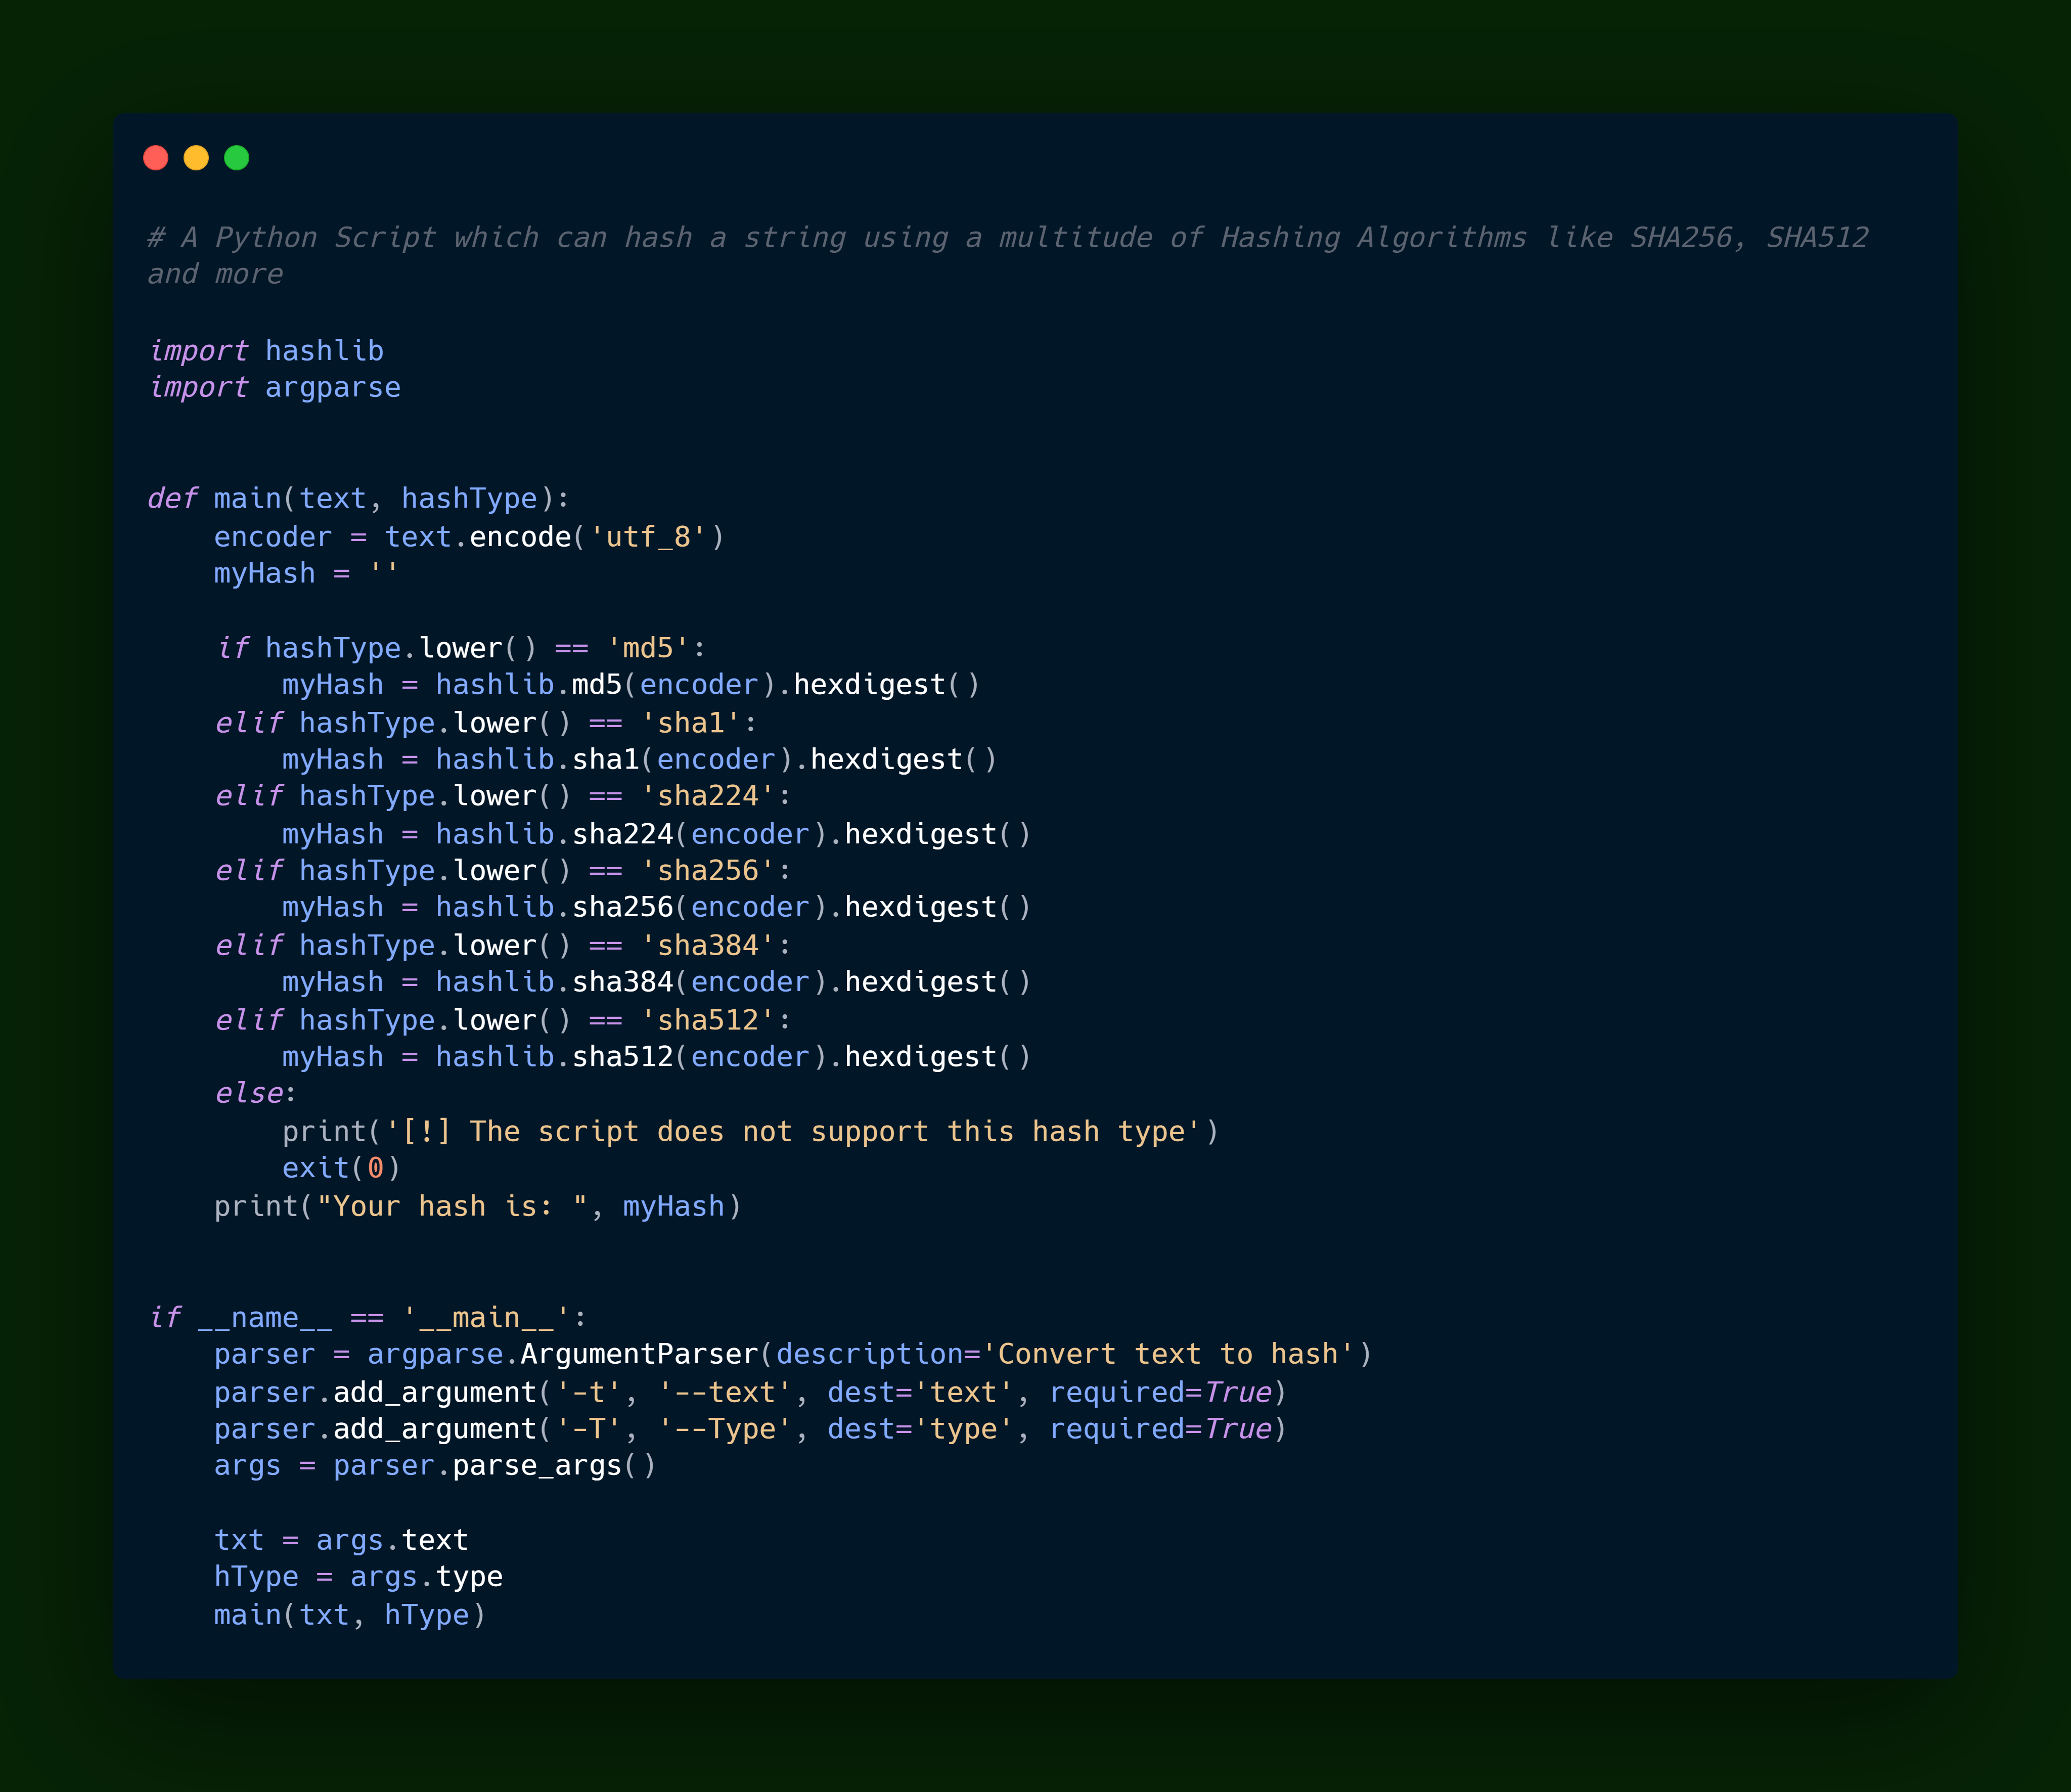Click the green maximize dot

(237, 158)
